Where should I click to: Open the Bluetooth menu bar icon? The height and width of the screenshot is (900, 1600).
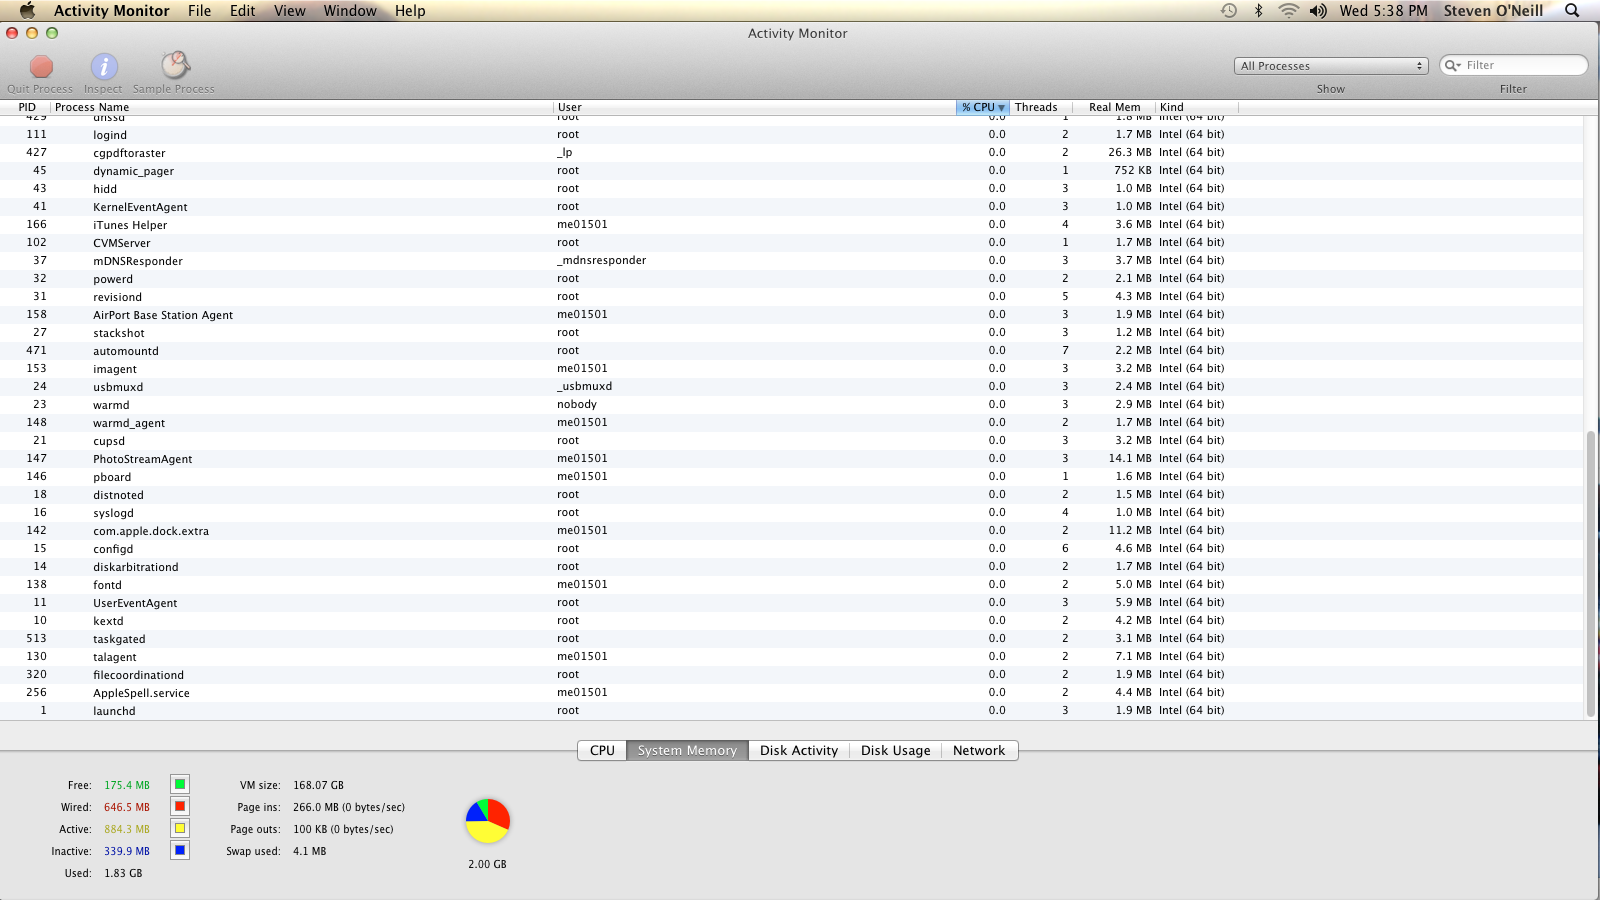(x=1259, y=10)
